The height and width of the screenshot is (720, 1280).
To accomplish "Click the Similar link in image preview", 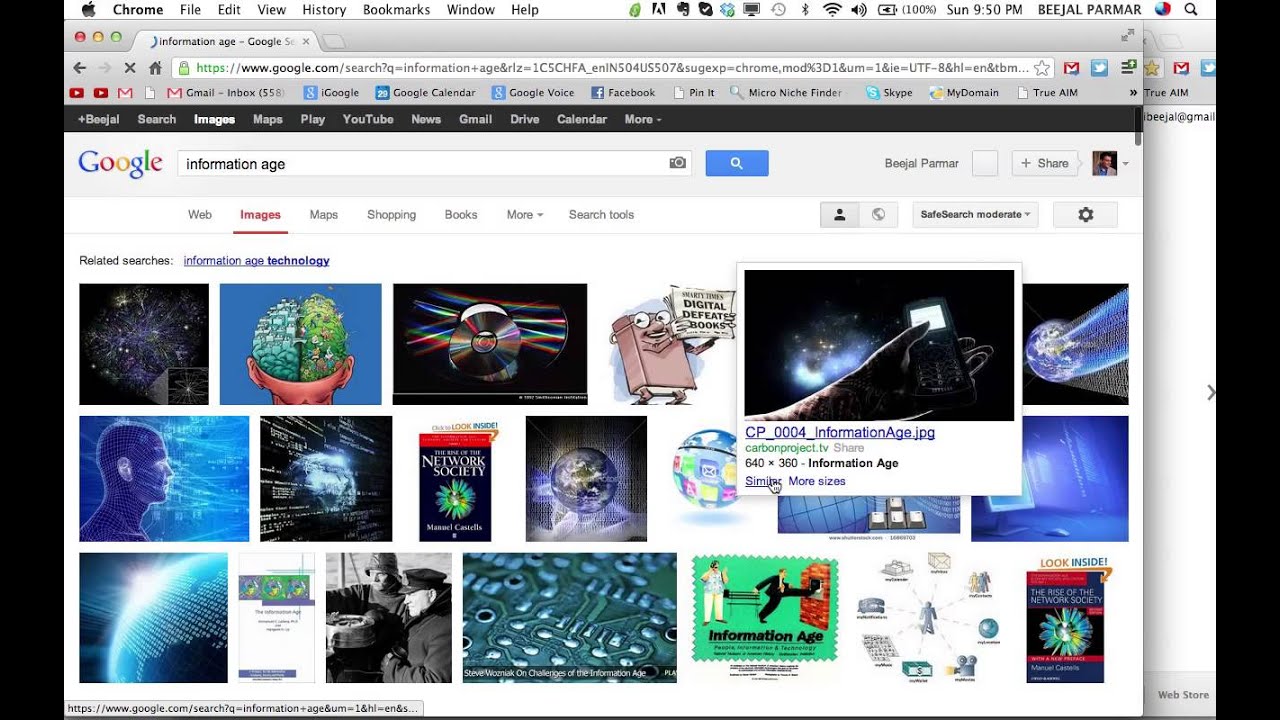I will coord(762,481).
